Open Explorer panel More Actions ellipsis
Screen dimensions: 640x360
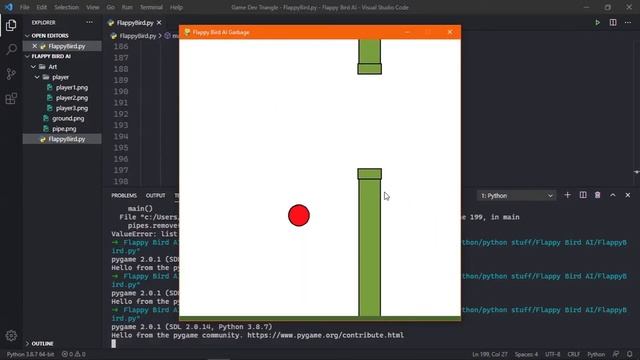[89, 22]
